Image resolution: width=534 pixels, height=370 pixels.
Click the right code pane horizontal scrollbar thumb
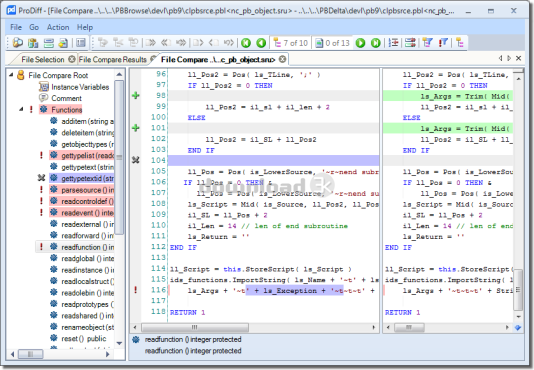point(409,327)
